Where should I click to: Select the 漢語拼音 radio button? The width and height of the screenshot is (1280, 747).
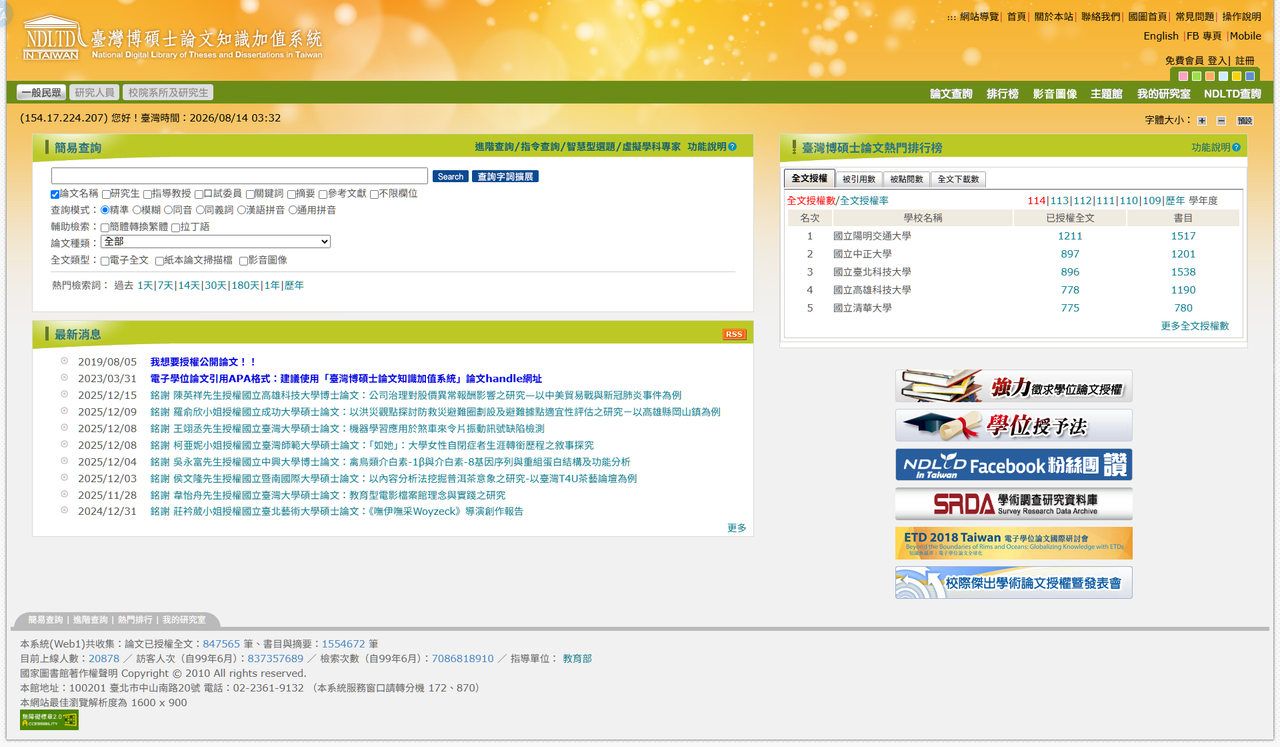pos(241,210)
